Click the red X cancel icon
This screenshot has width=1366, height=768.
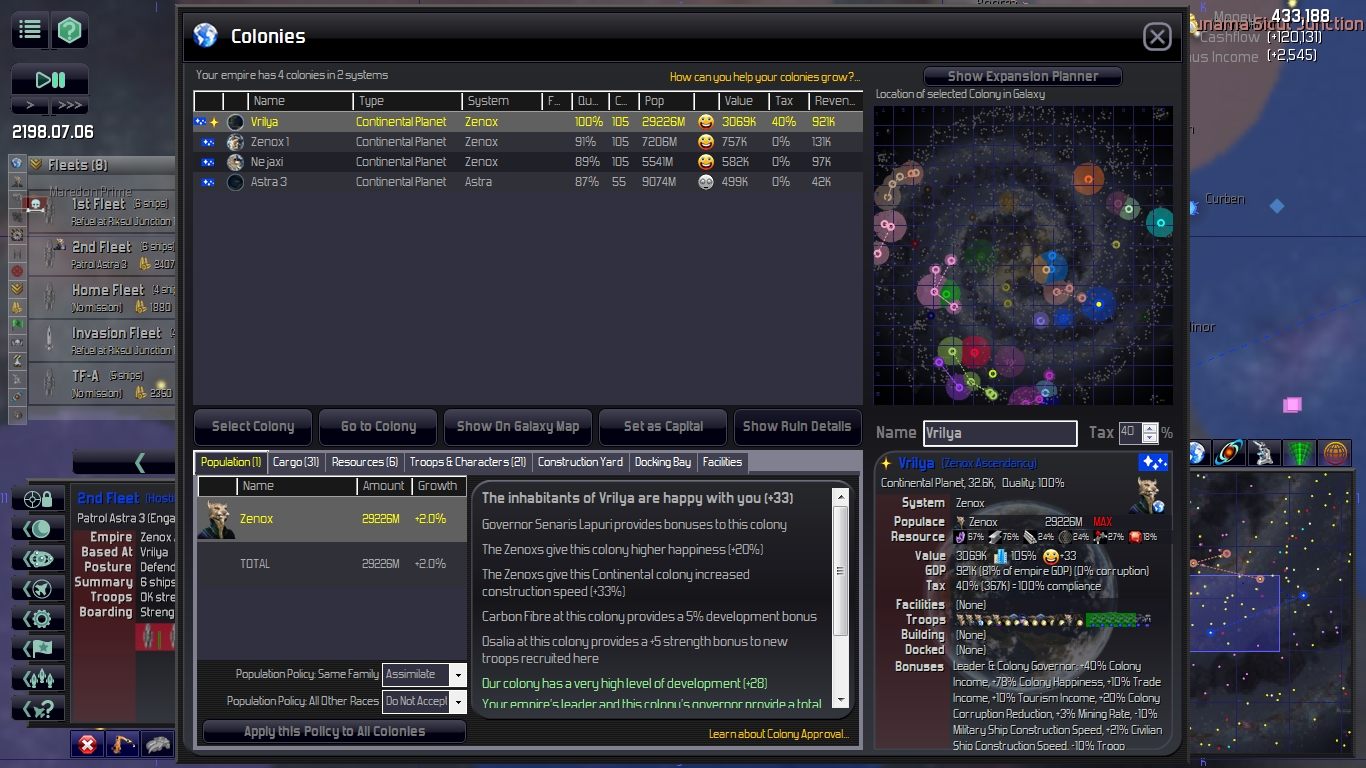pyautogui.click(x=88, y=744)
